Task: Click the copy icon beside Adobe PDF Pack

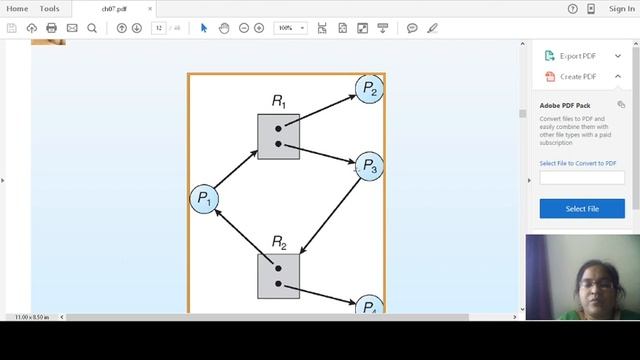Action: click(x=621, y=104)
